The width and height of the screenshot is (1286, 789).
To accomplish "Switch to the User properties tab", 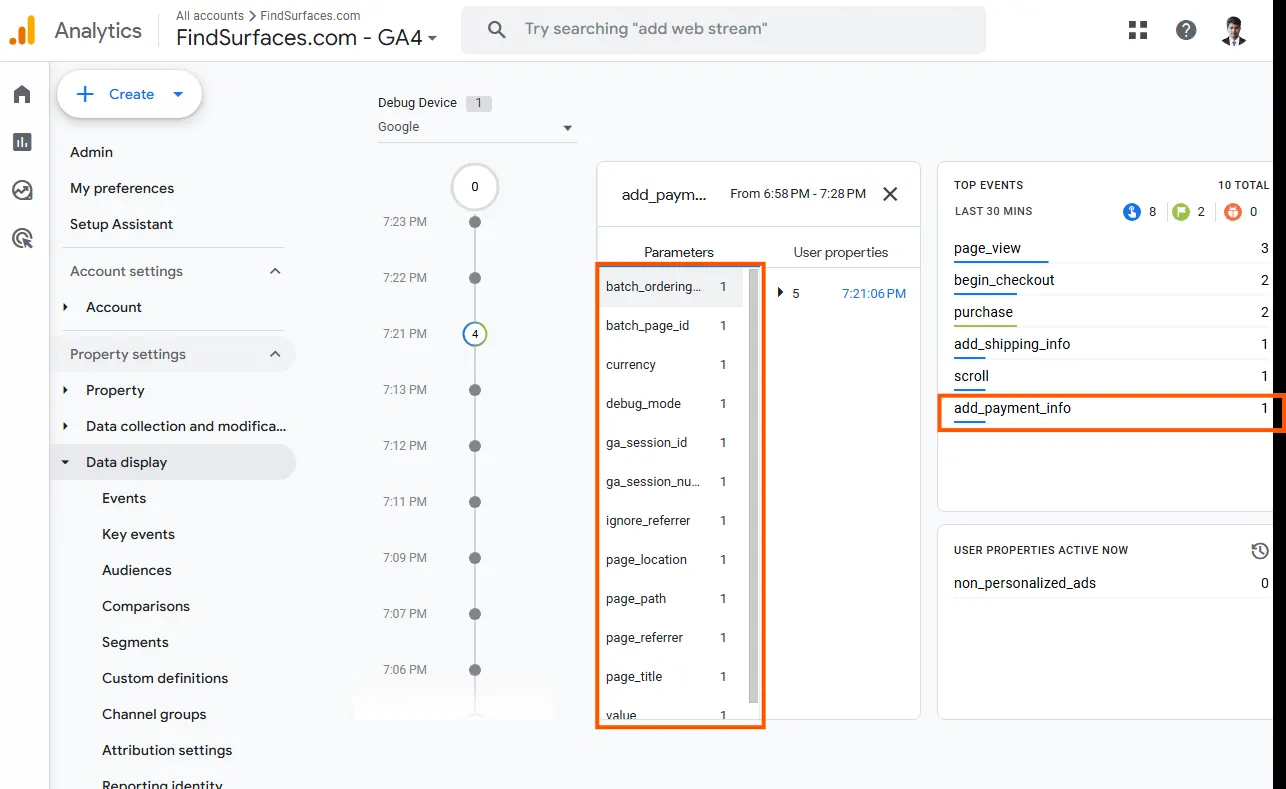I will tap(840, 252).
